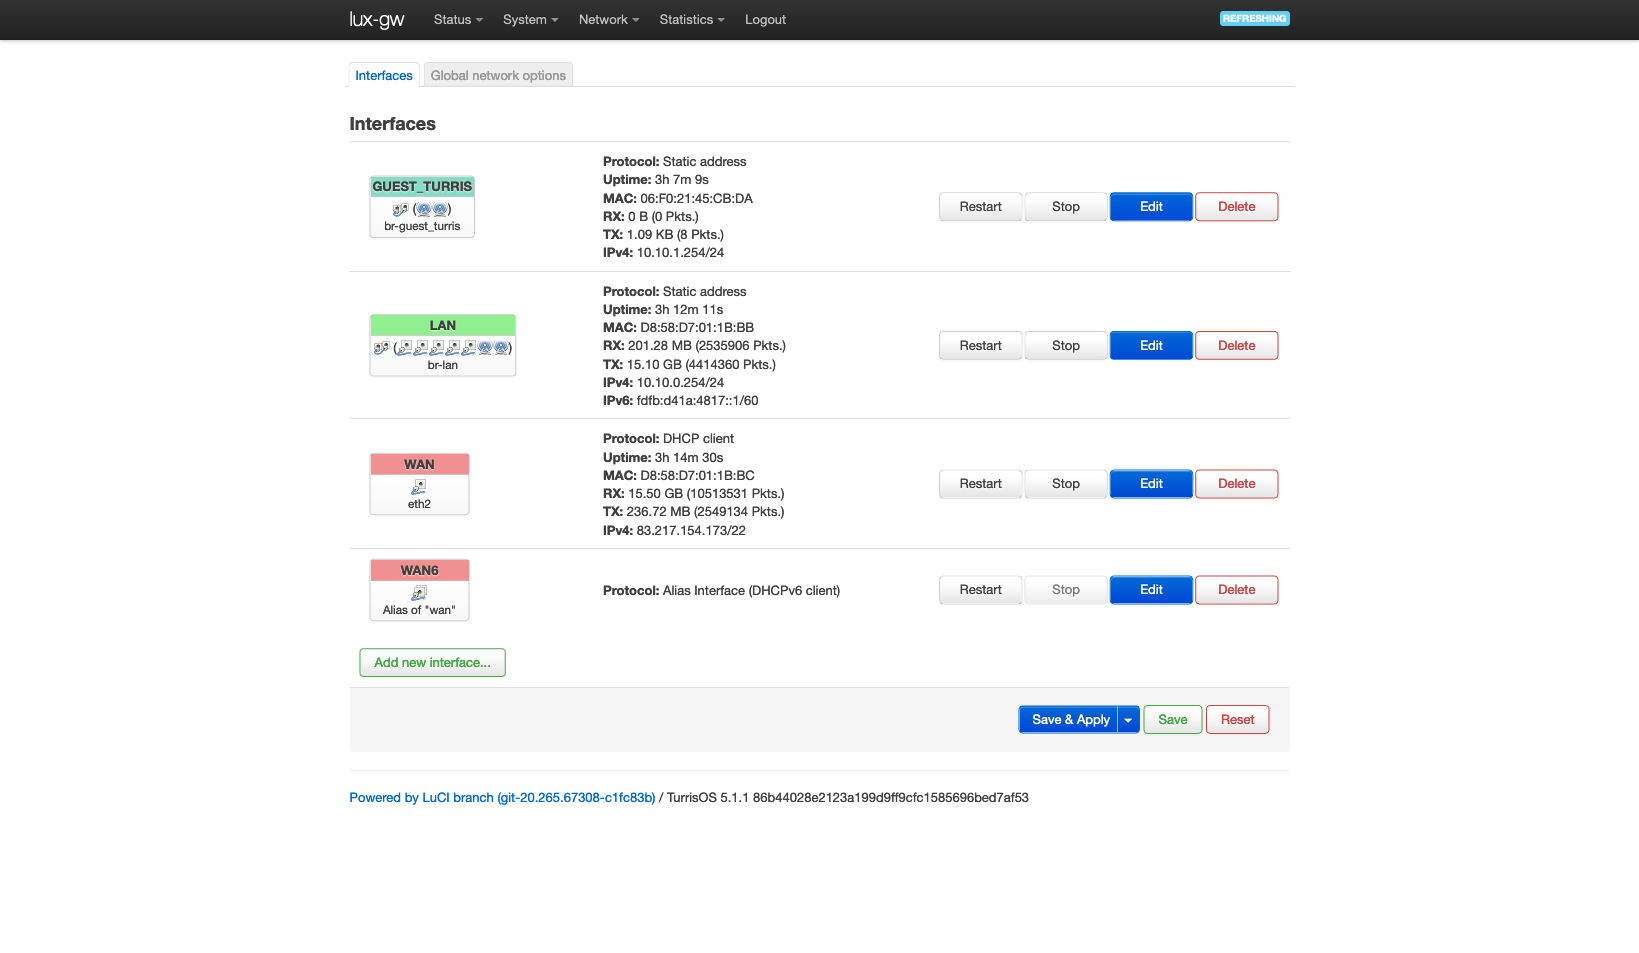This screenshot has width=1639, height=953.
Task: Click MAC 06:F0:21:45:CB:DA text
Action: (677, 199)
